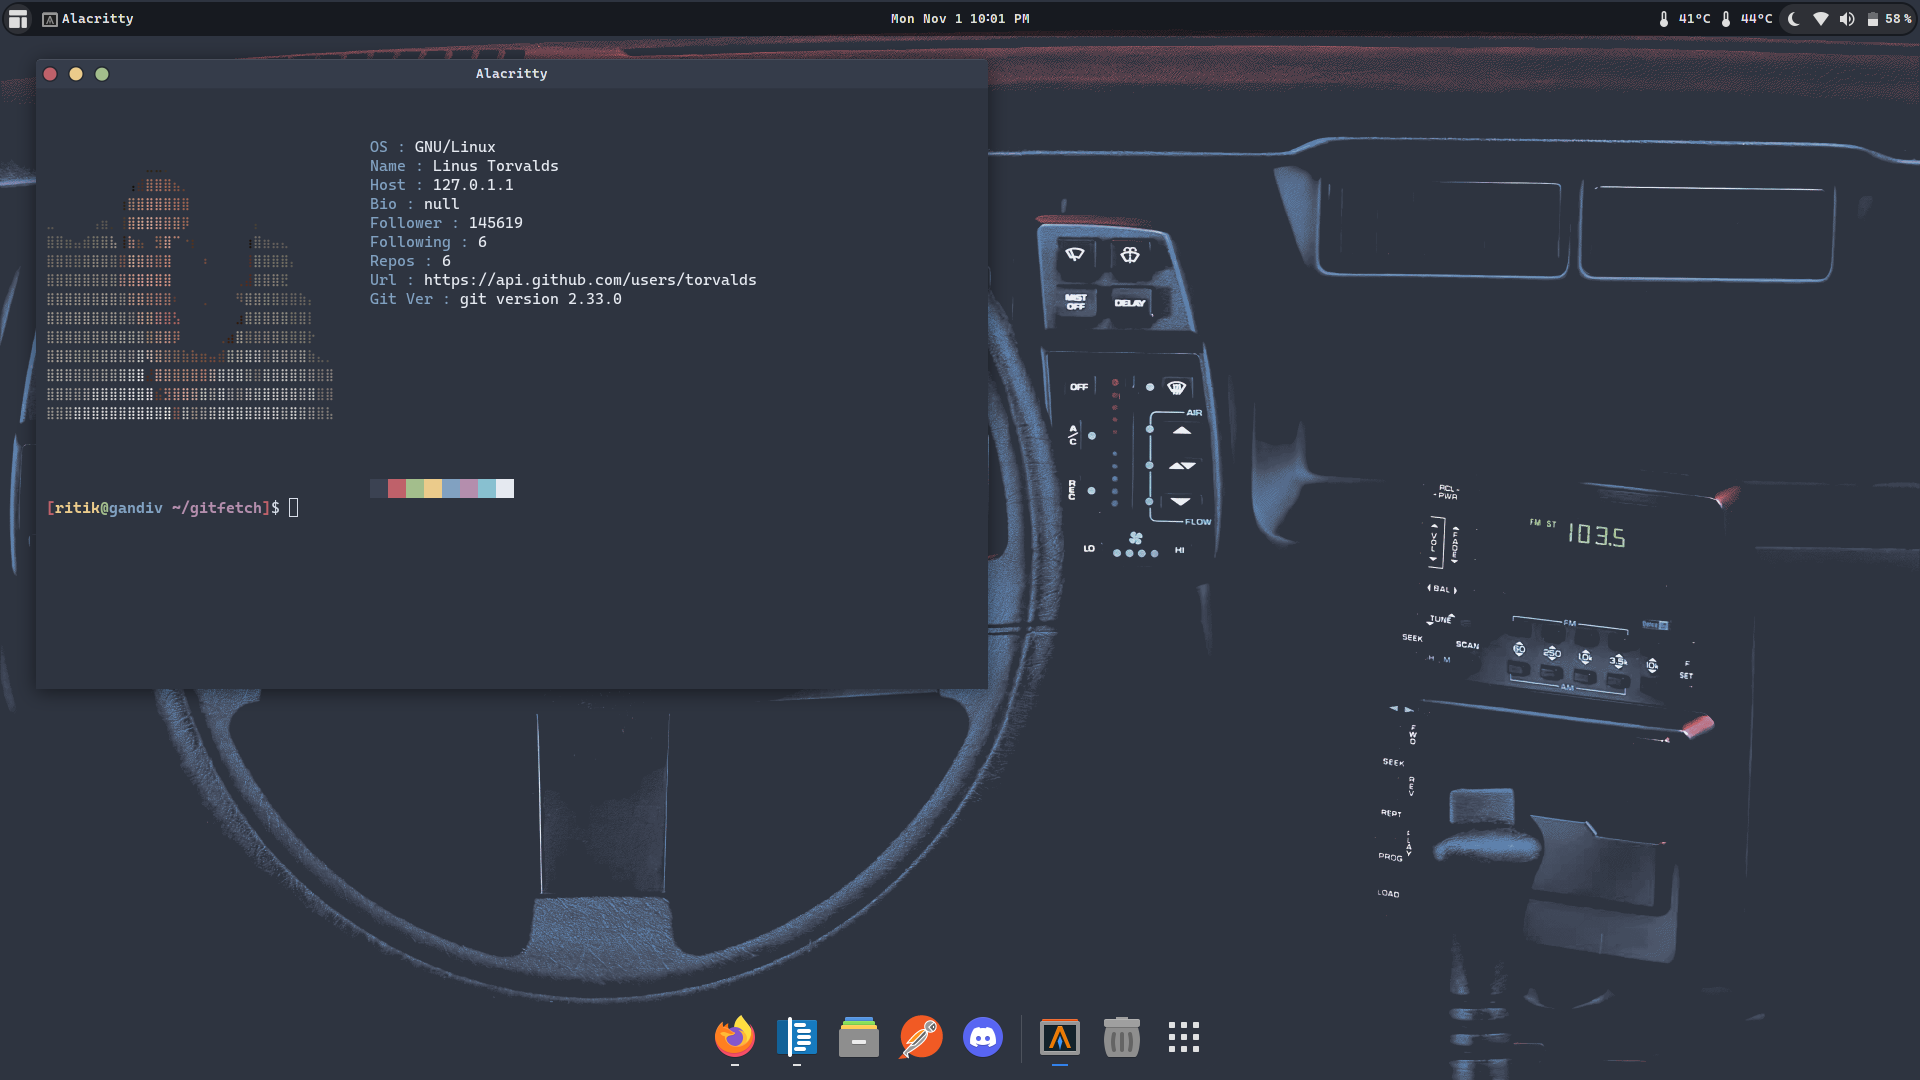Open the Wi-Fi network indicator

1821,19
